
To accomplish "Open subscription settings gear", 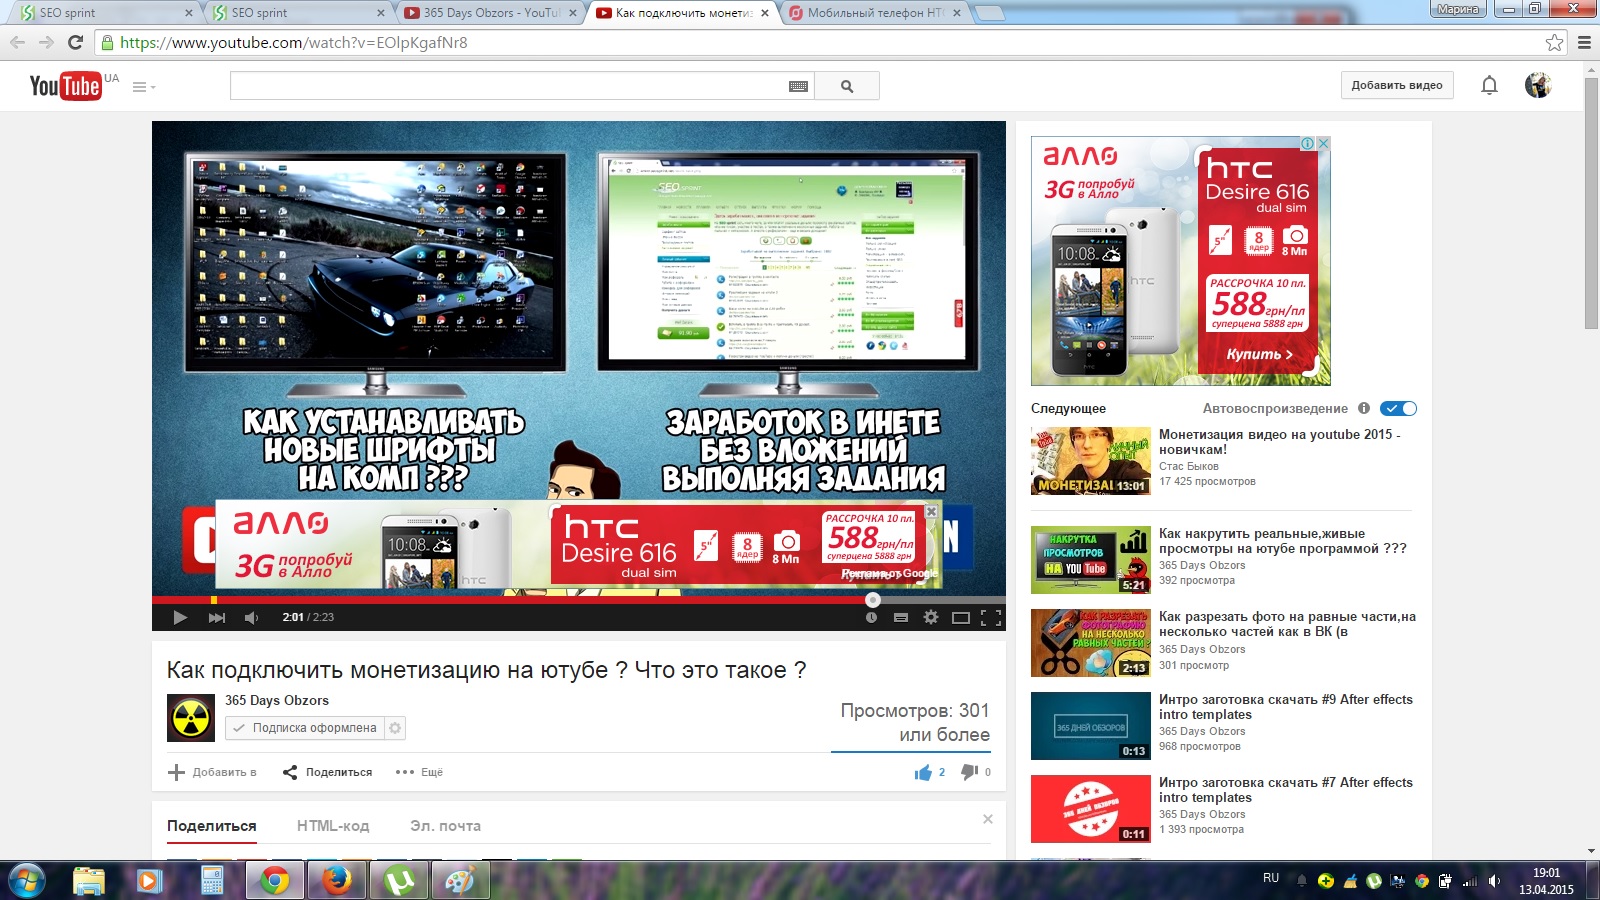I will [x=395, y=728].
